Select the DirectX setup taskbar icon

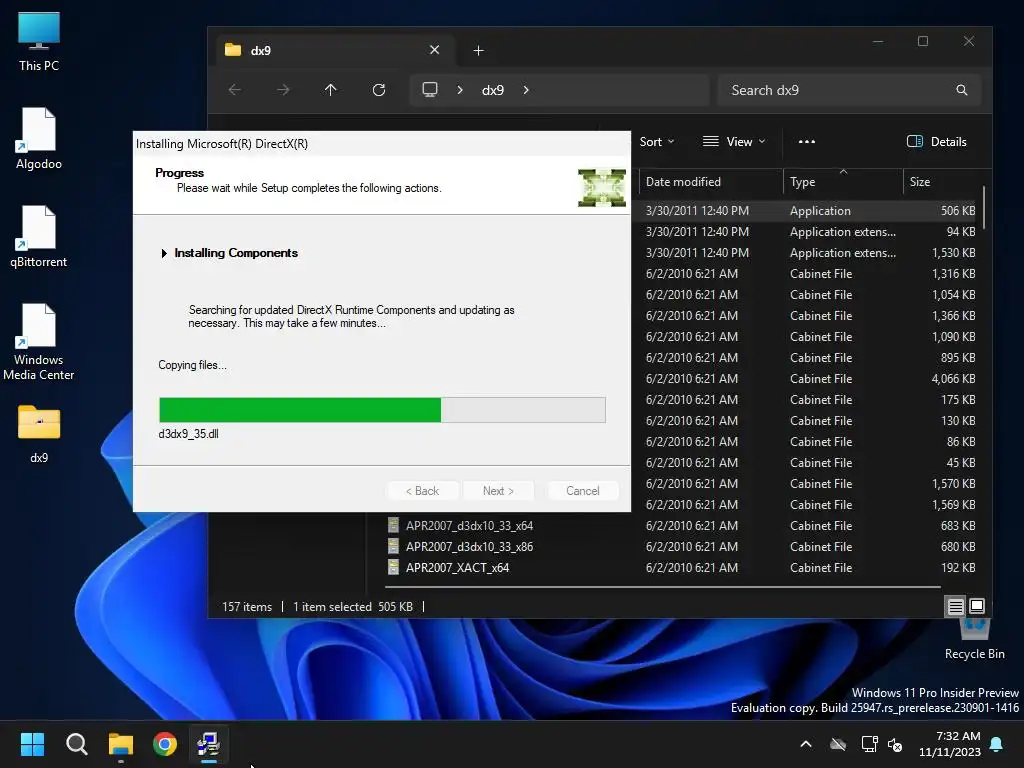point(208,744)
